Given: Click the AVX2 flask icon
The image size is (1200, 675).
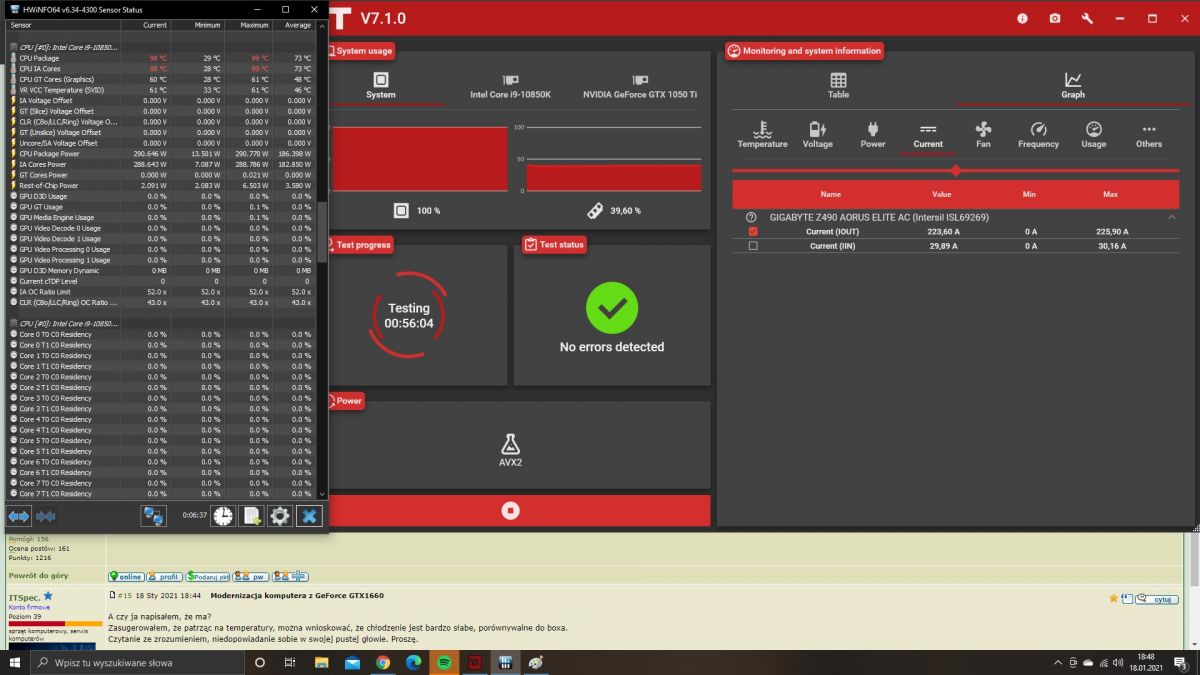Looking at the screenshot, I should tap(510, 443).
